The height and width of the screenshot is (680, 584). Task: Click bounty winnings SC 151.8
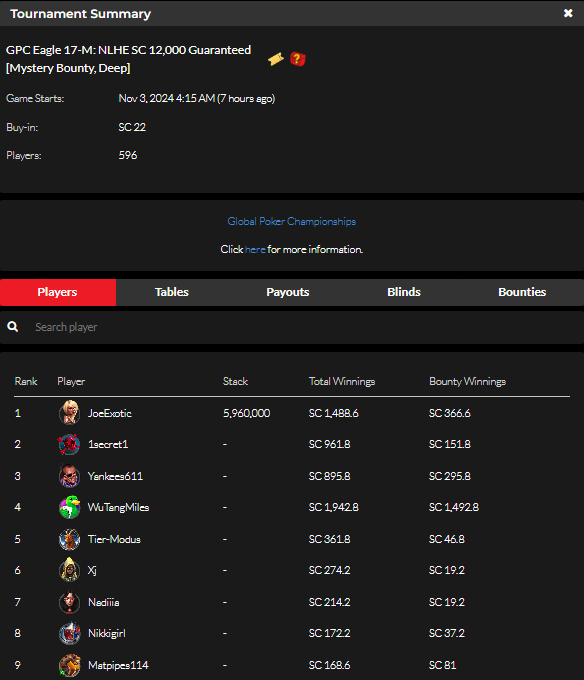[450, 444]
